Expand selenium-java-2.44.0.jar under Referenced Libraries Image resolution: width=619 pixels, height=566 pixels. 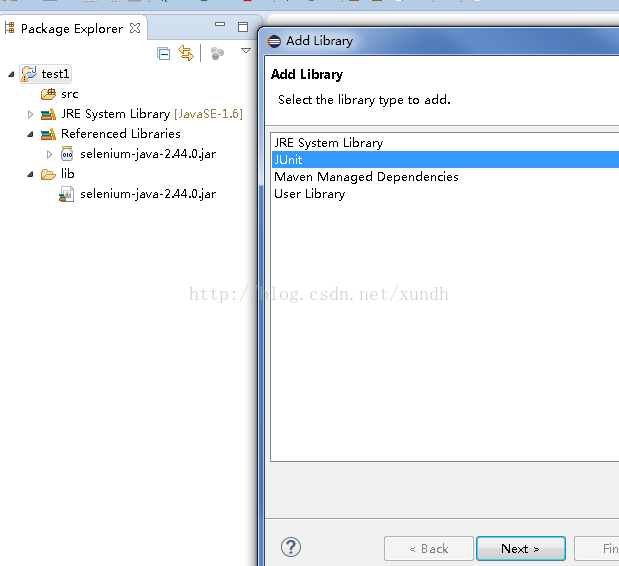[x=49, y=154]
